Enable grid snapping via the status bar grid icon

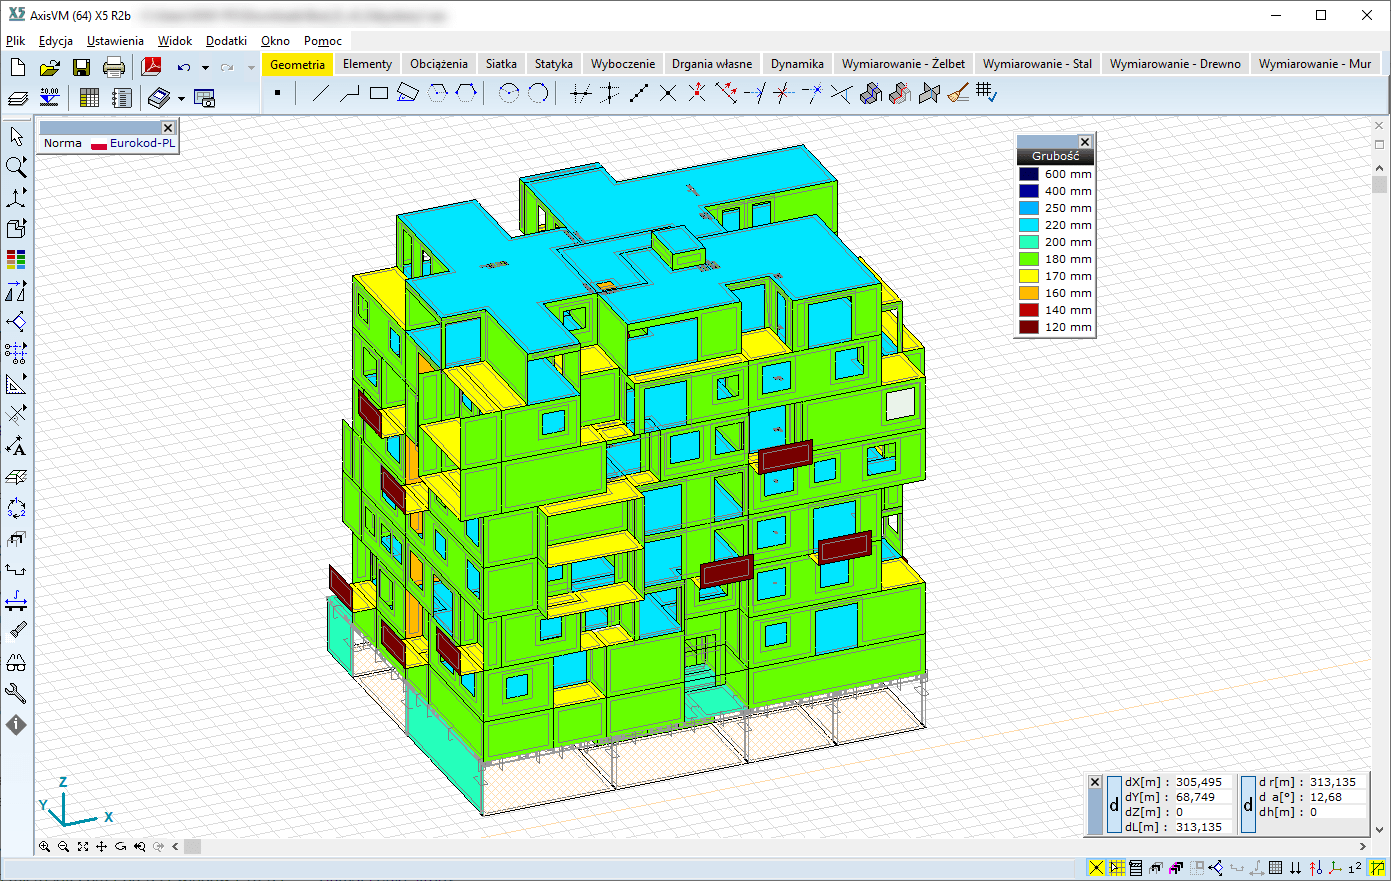[x=1115, y=868]
